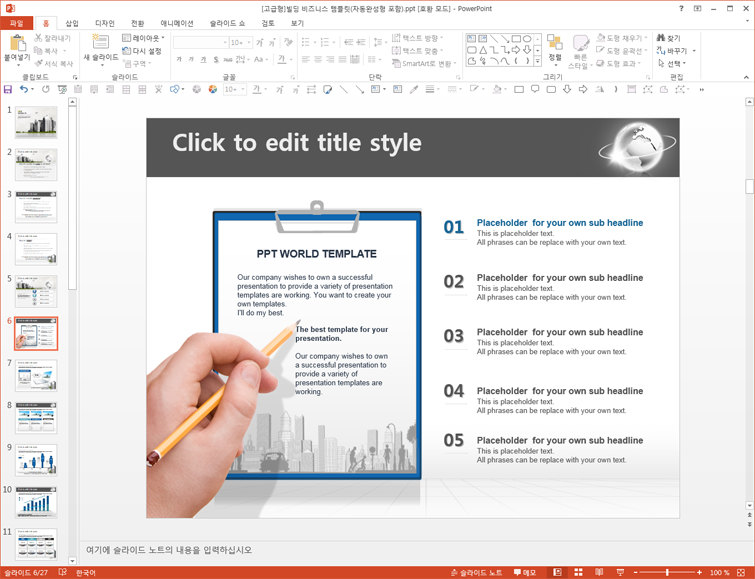This screenshot has height=579, width=755.
Task: Open the Select (선택) dropdown in editing group
Action: coord(671,63)
